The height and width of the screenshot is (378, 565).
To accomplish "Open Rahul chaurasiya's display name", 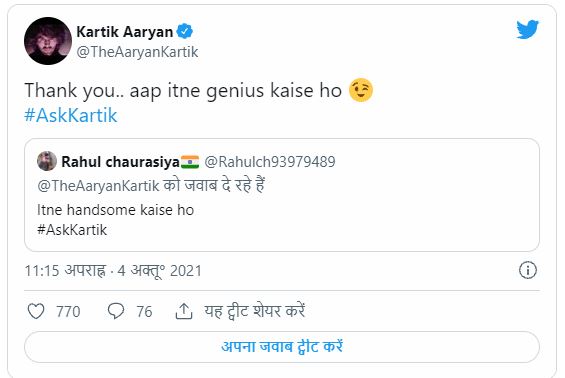I will tap(120, 162).
